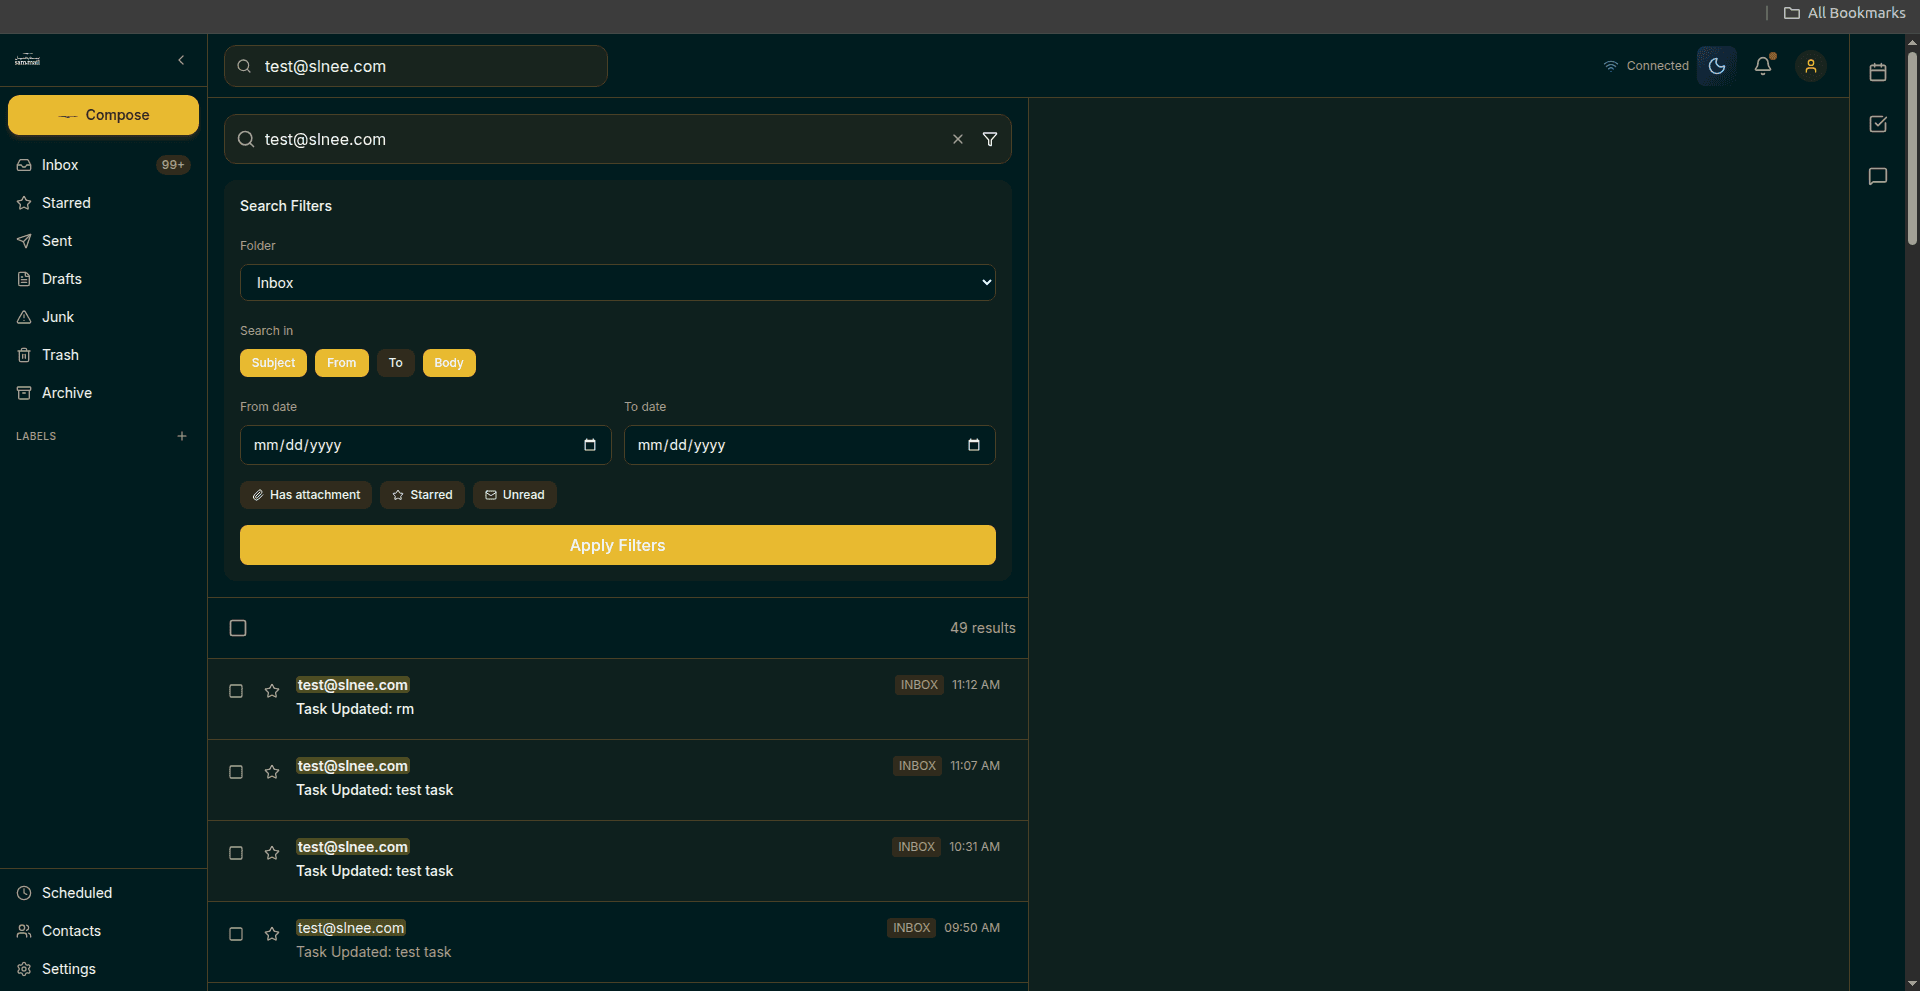The width and height of the screenshot is (1920, 991).
Task: Star the 'Task Updated: rm' email
Action: [x=272, y=691]
